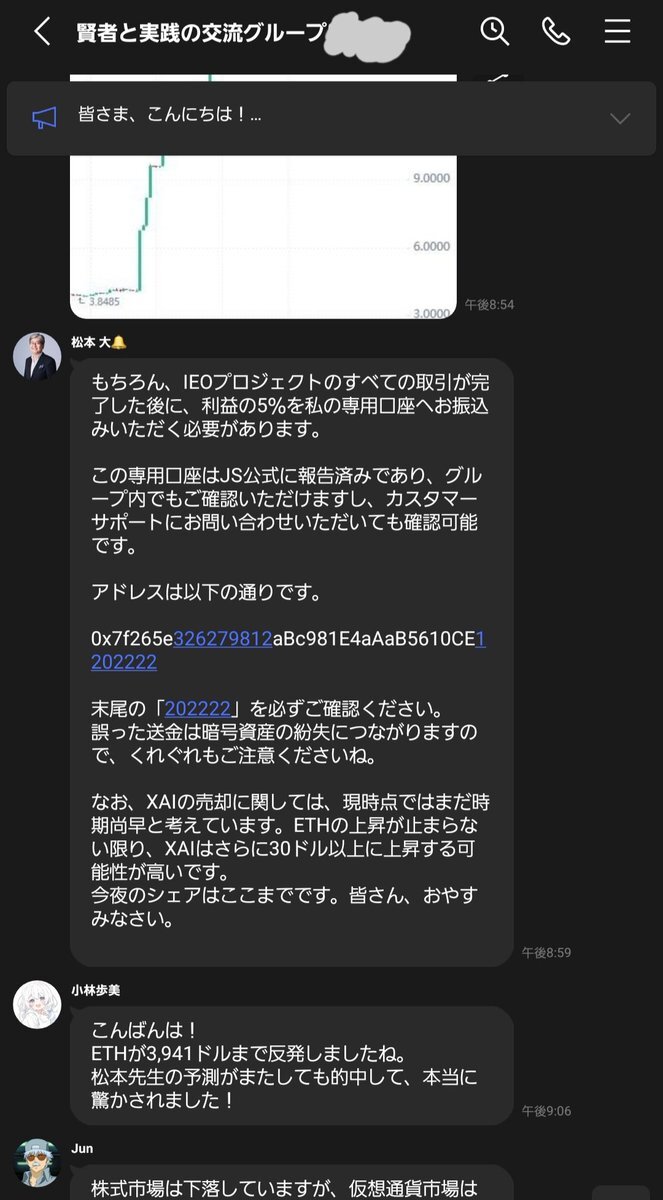
Task: Tap sender name Jun
Action: (82, 1149)
